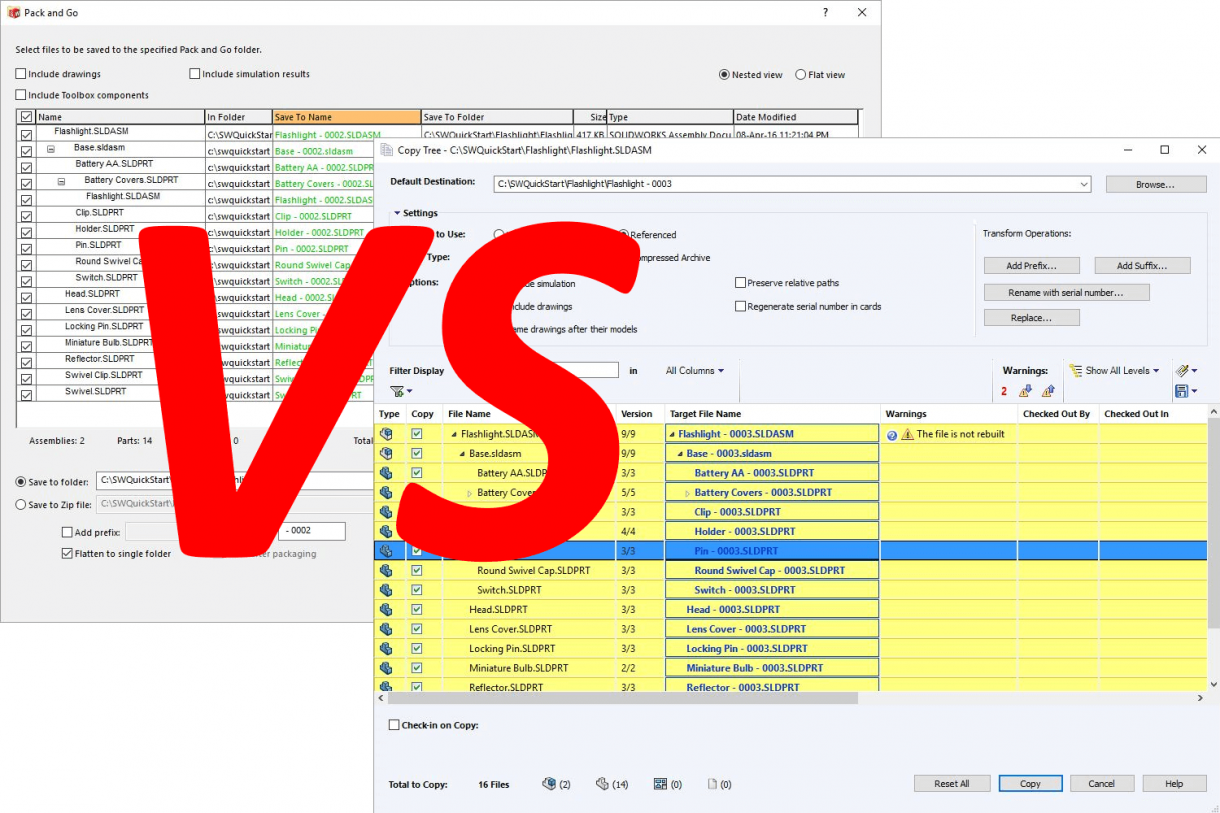Image resolution: width=1220 pixels, height=813 pixels.
Task: Enable Include drawings in Pack and Go
Action: point(21,74)
